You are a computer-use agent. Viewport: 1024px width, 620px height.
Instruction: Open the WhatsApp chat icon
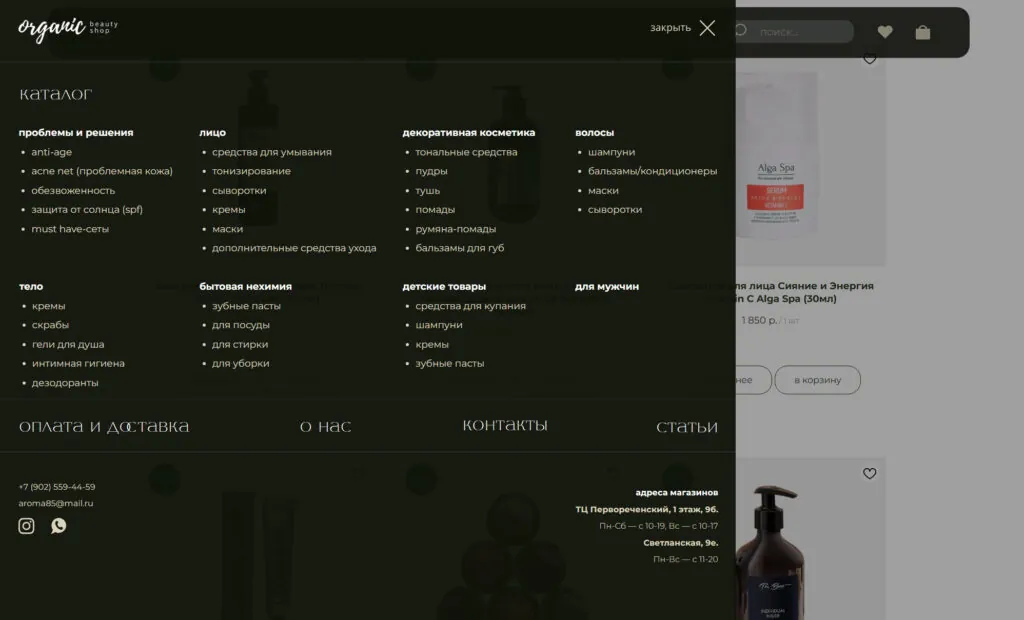[59, 526]
